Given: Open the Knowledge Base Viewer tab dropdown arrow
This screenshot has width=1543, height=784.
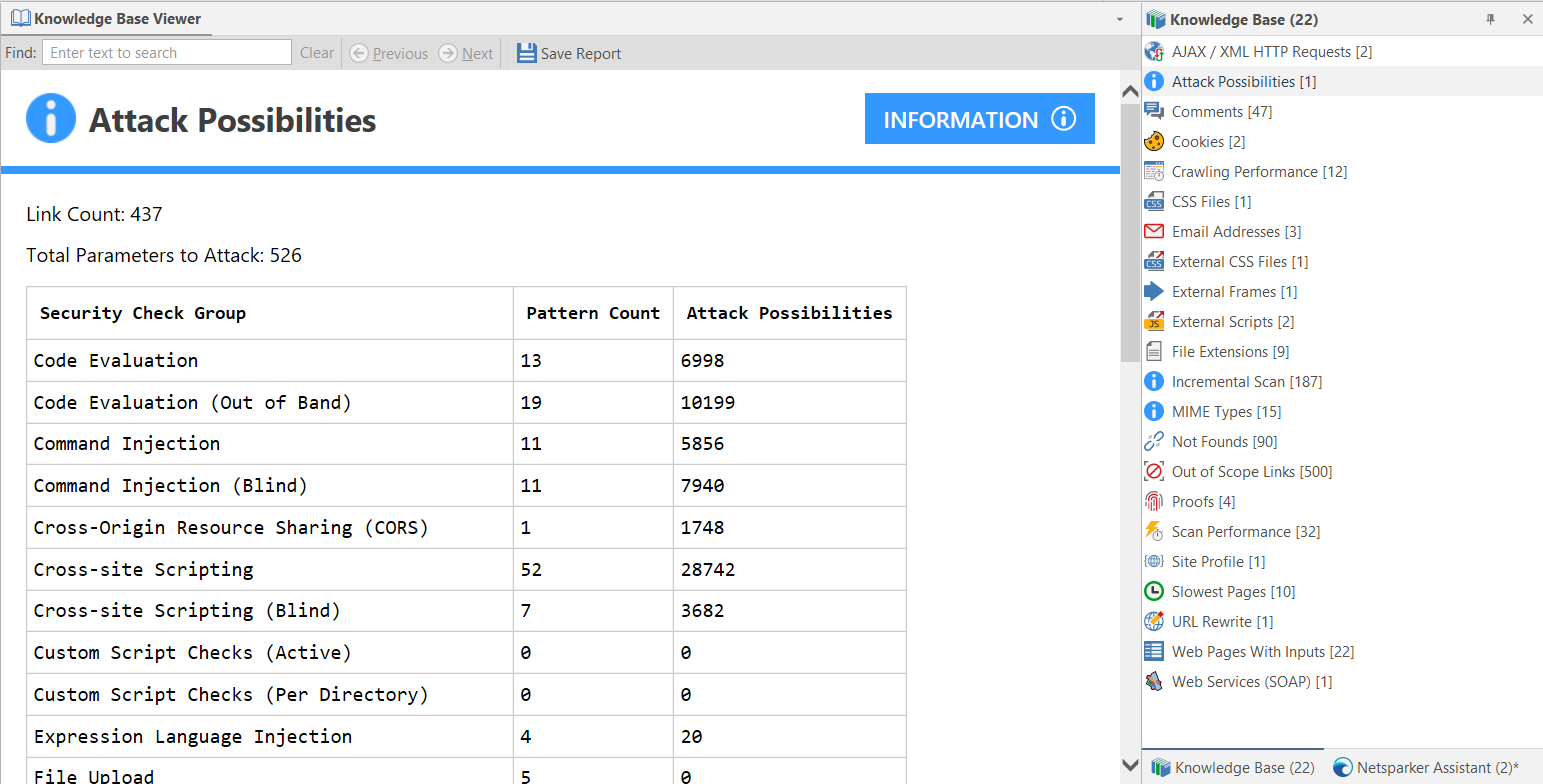Looking at the screenshot, I should tap(1121, 18).
